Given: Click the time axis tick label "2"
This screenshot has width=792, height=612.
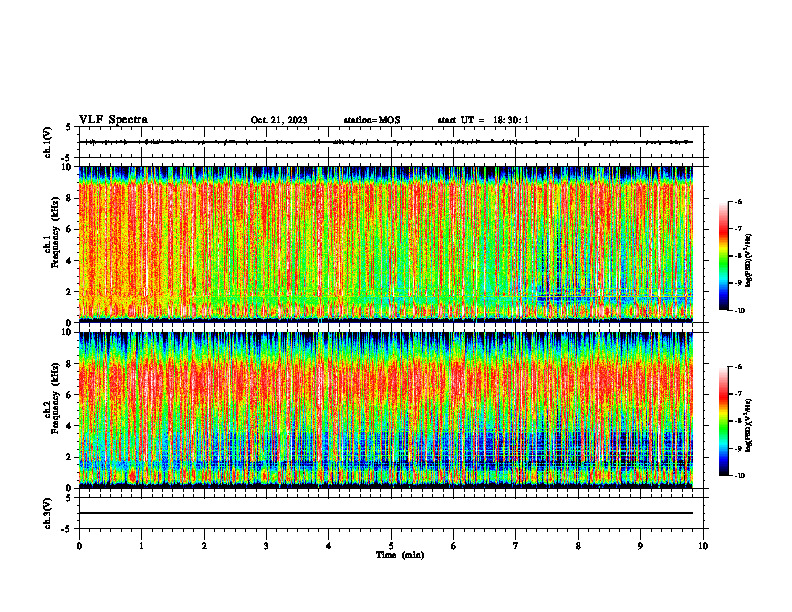Looking at the screenshot, I should 204,546.
